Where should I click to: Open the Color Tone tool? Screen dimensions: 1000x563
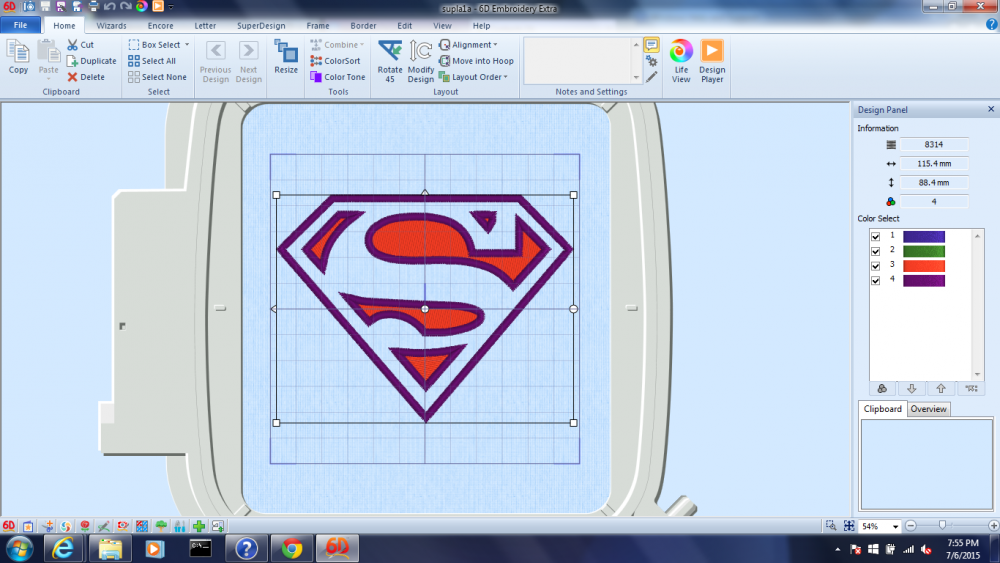tap(338, 77)
